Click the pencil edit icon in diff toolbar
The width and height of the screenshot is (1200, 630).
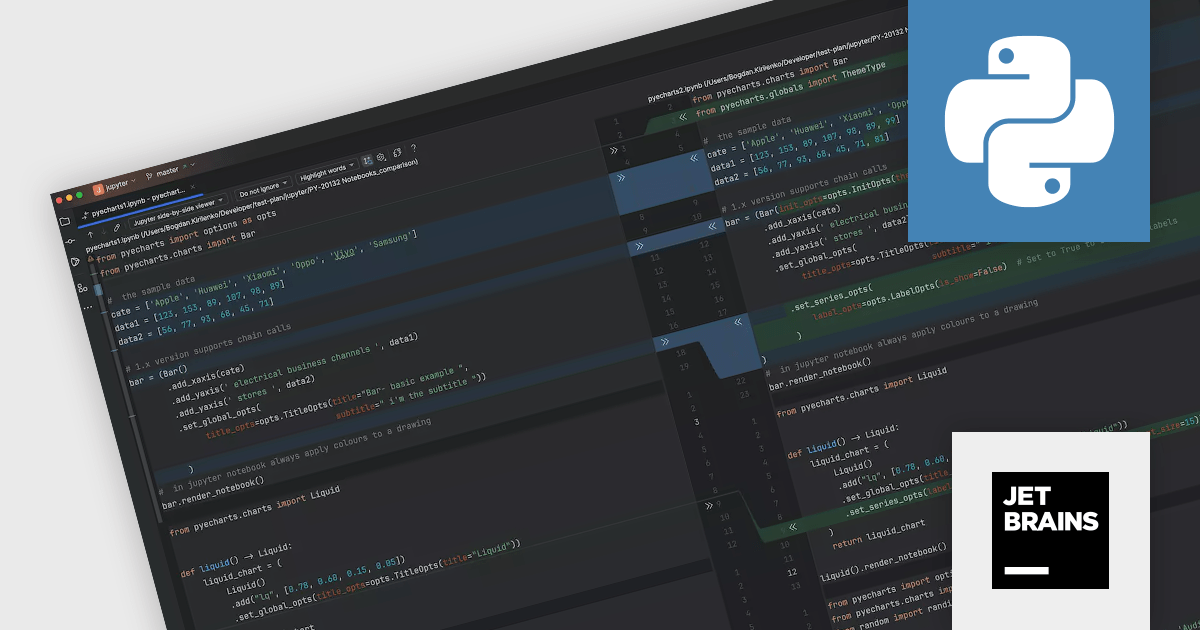(118, 228)
